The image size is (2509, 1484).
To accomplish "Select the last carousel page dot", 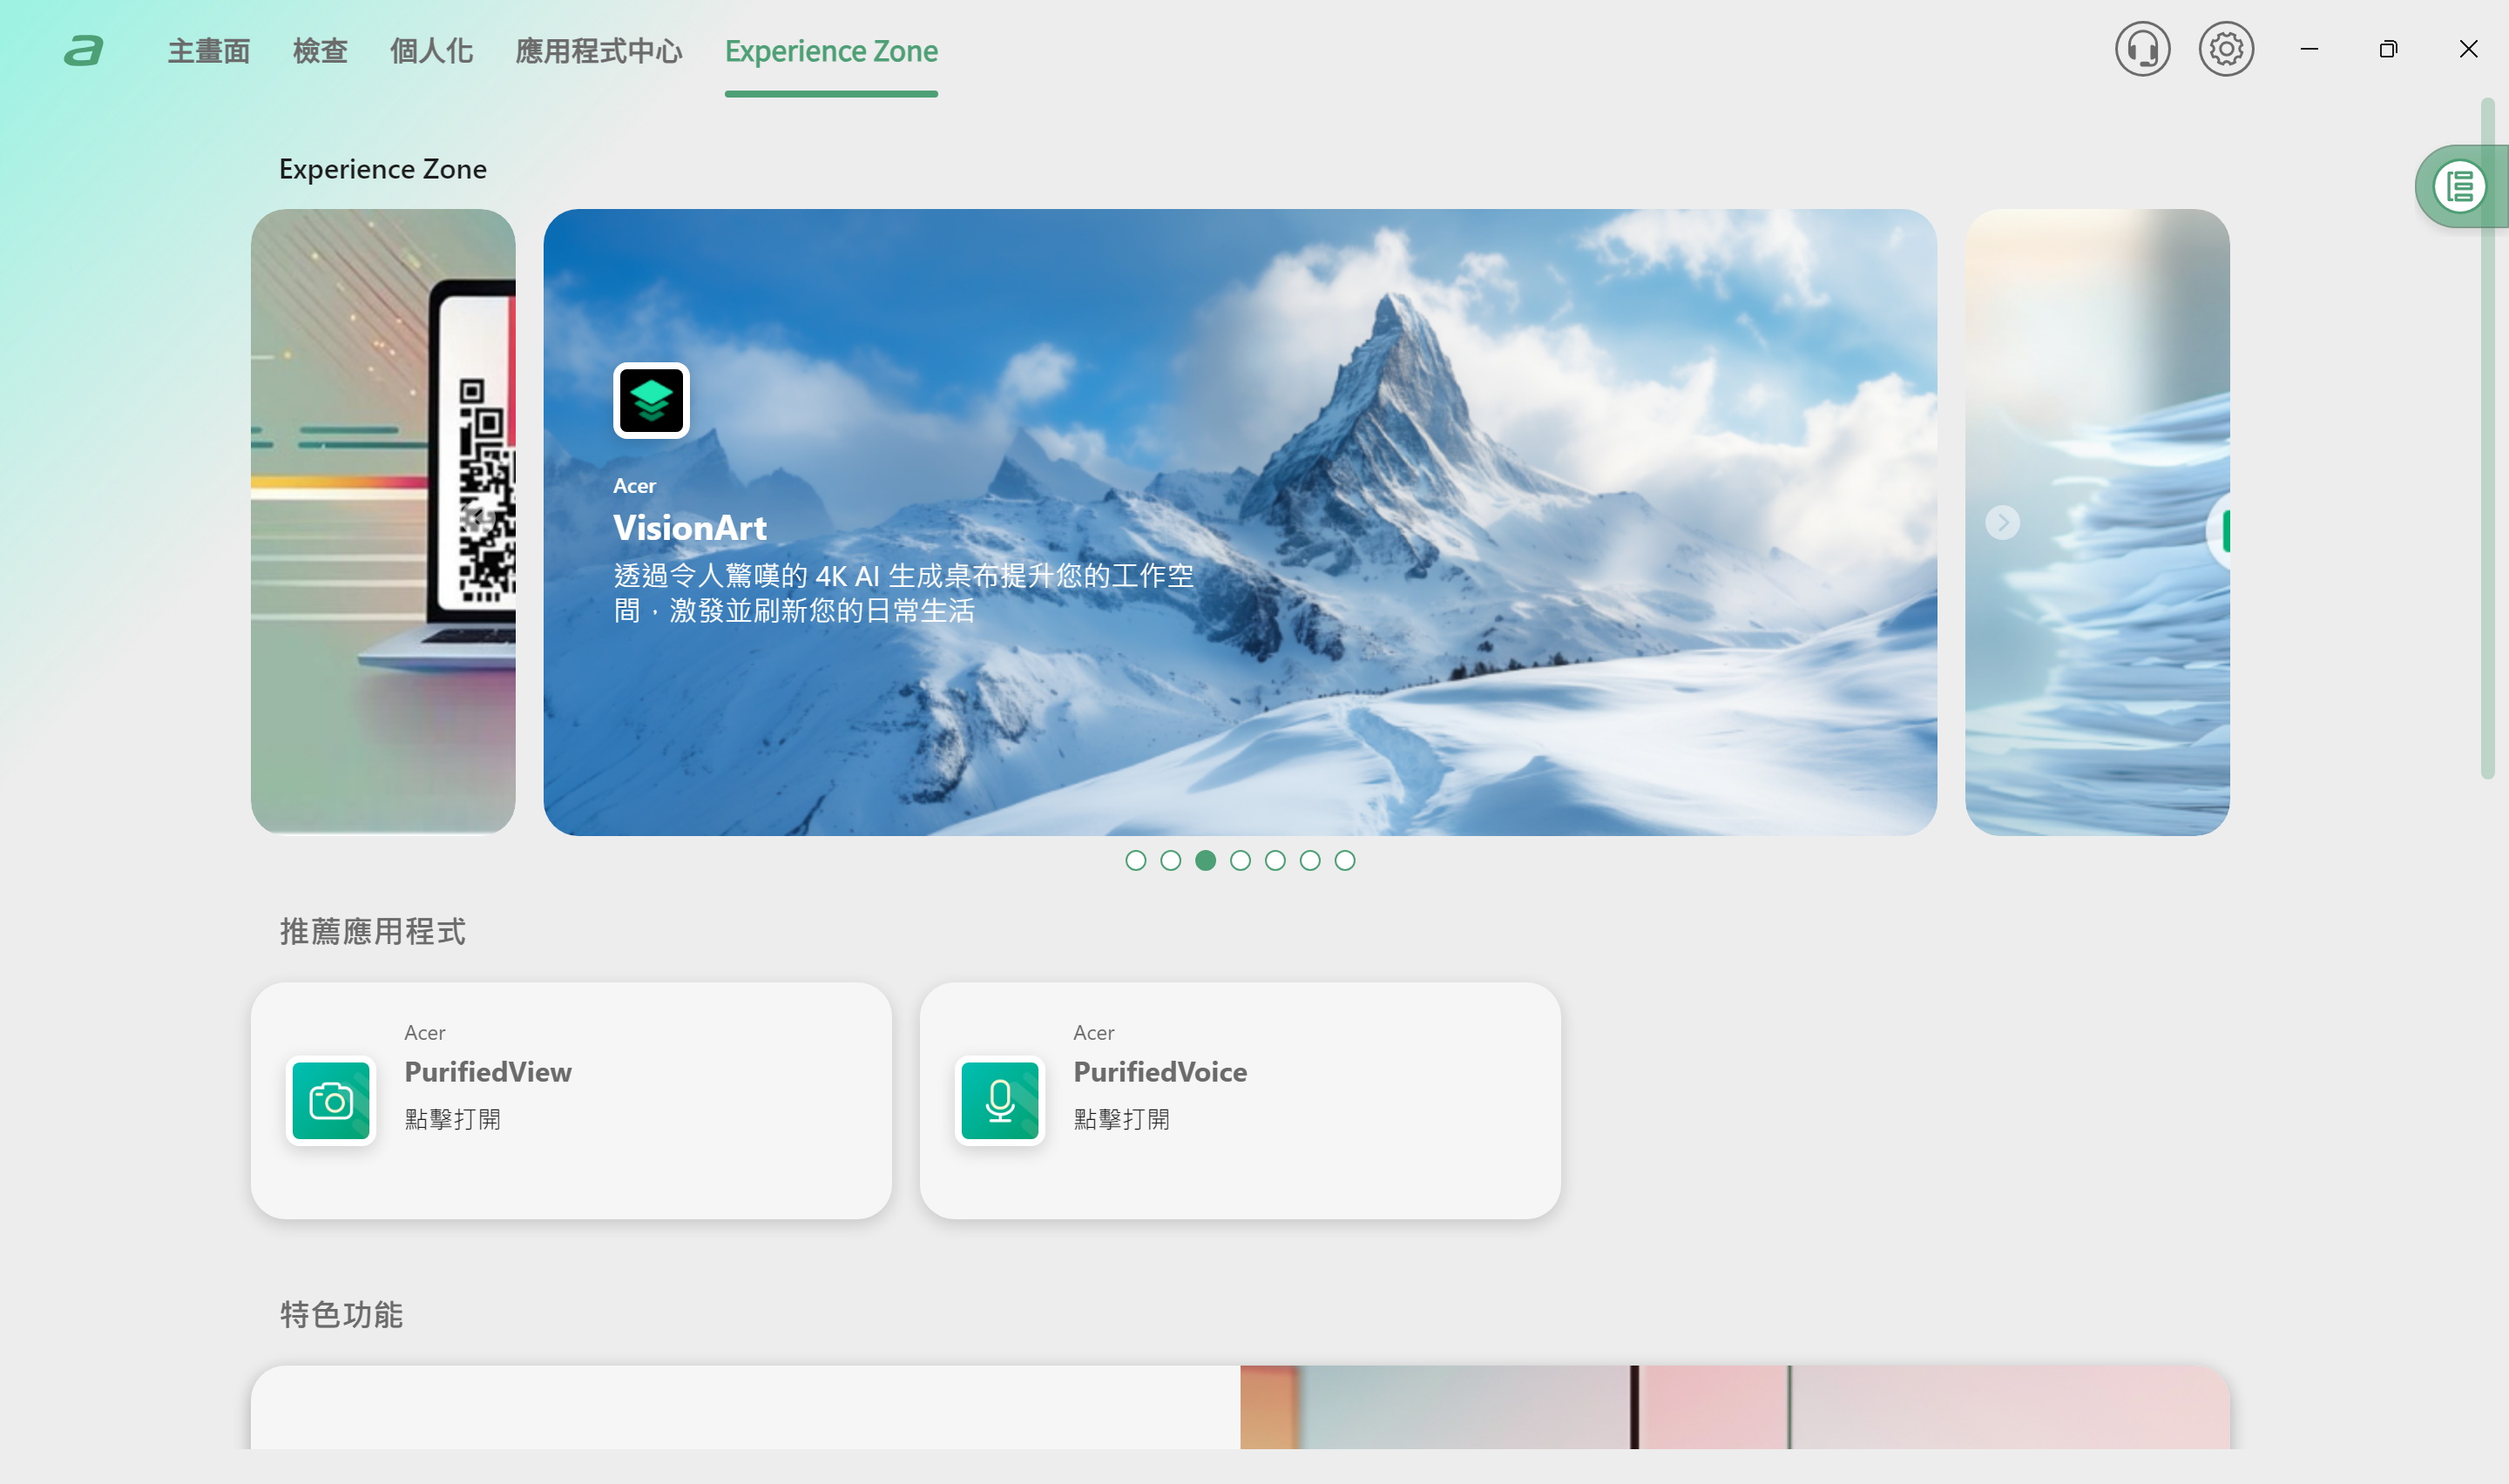I will point(1344,860).
